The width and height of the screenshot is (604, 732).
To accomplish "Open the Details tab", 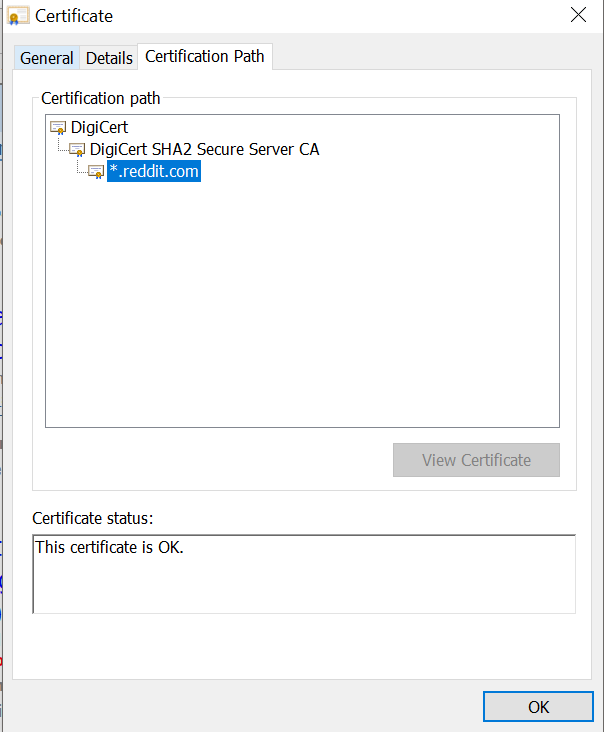I will point(109,58).
